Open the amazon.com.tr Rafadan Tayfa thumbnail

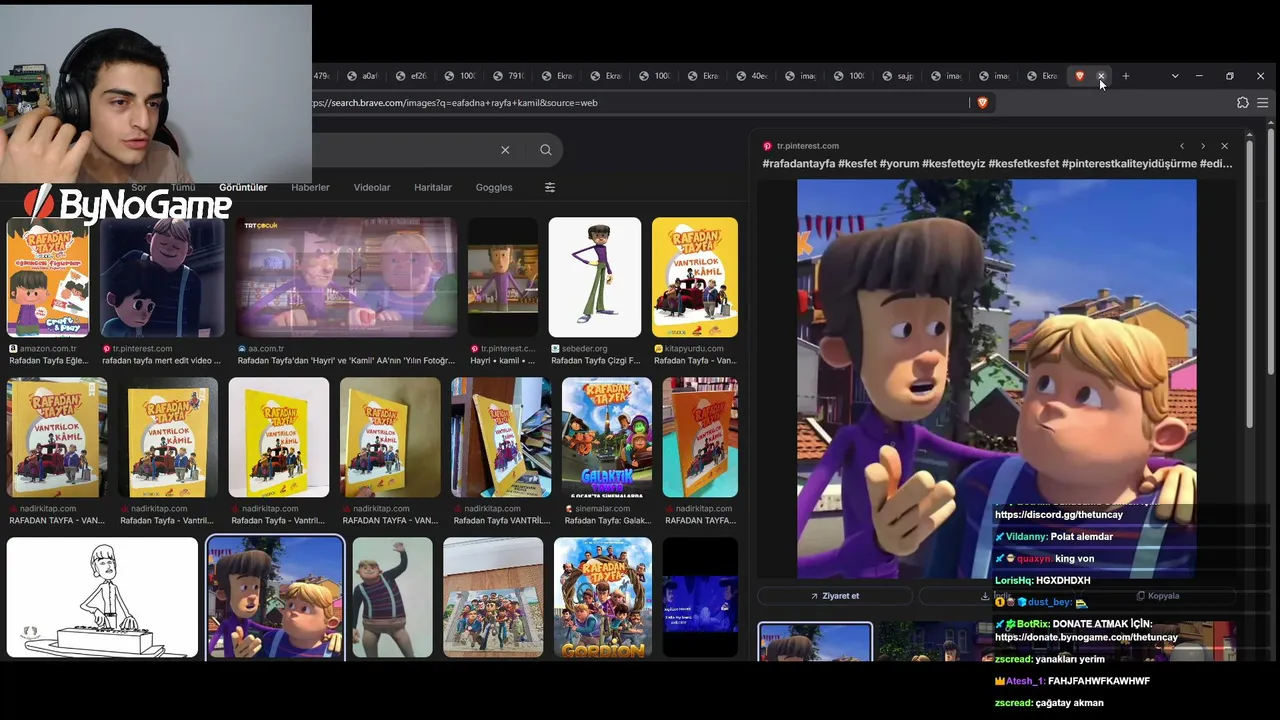coord(48,277)
